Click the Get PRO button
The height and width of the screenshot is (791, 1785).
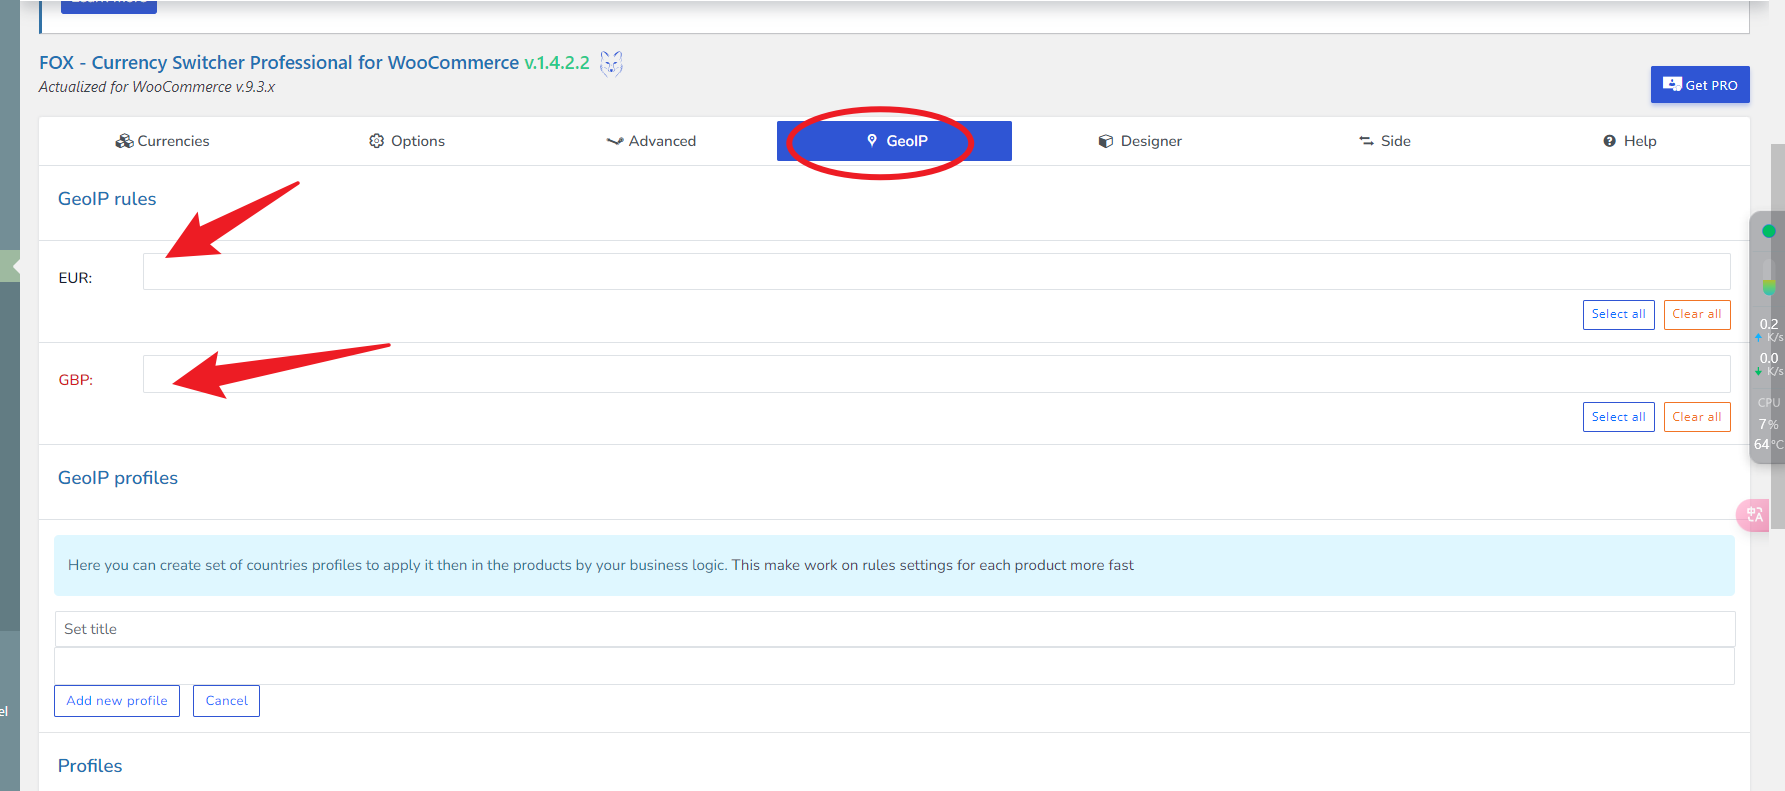[1700, 85]
